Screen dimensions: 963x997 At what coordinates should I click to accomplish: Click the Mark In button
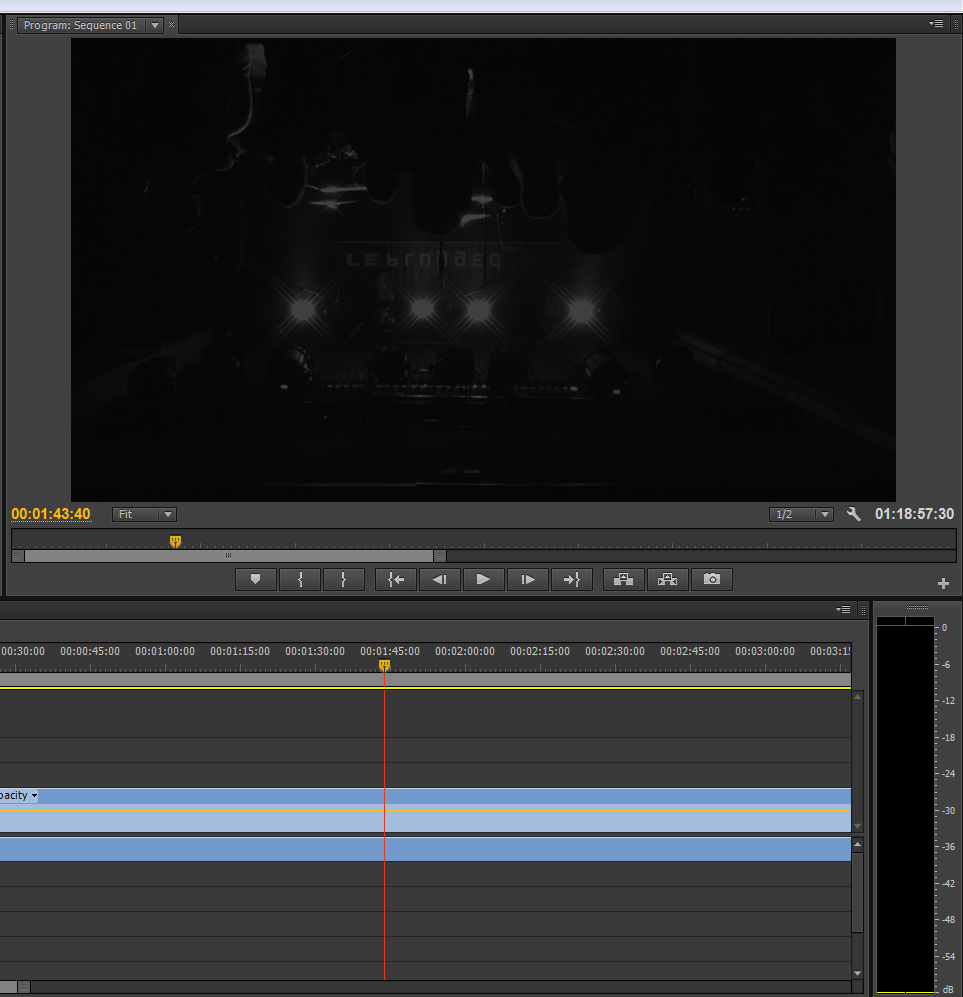pos(299,579)
